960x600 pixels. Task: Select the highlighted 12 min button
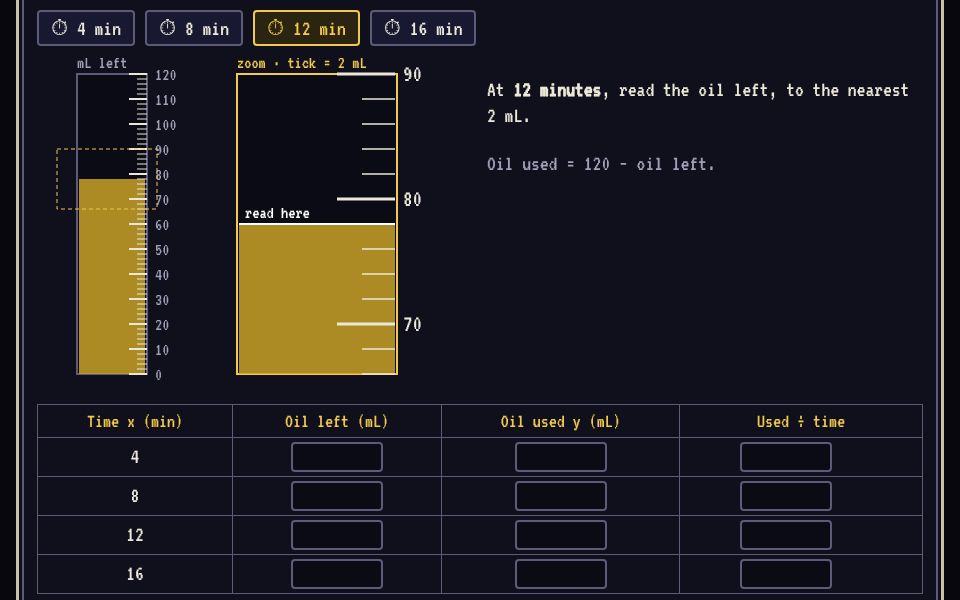(x=306, y=28)
